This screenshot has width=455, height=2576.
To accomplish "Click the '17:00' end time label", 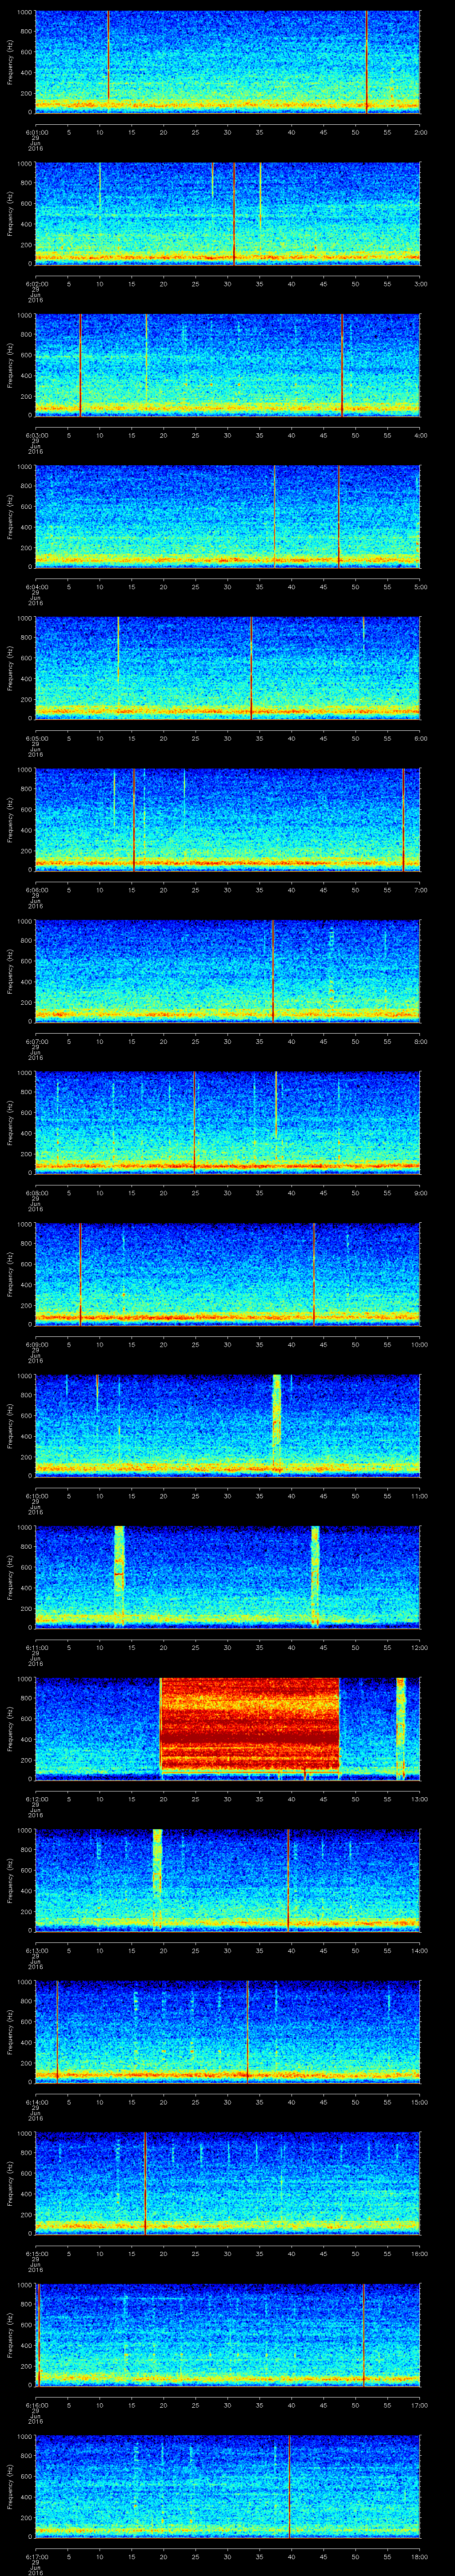I will [420, 2405].
